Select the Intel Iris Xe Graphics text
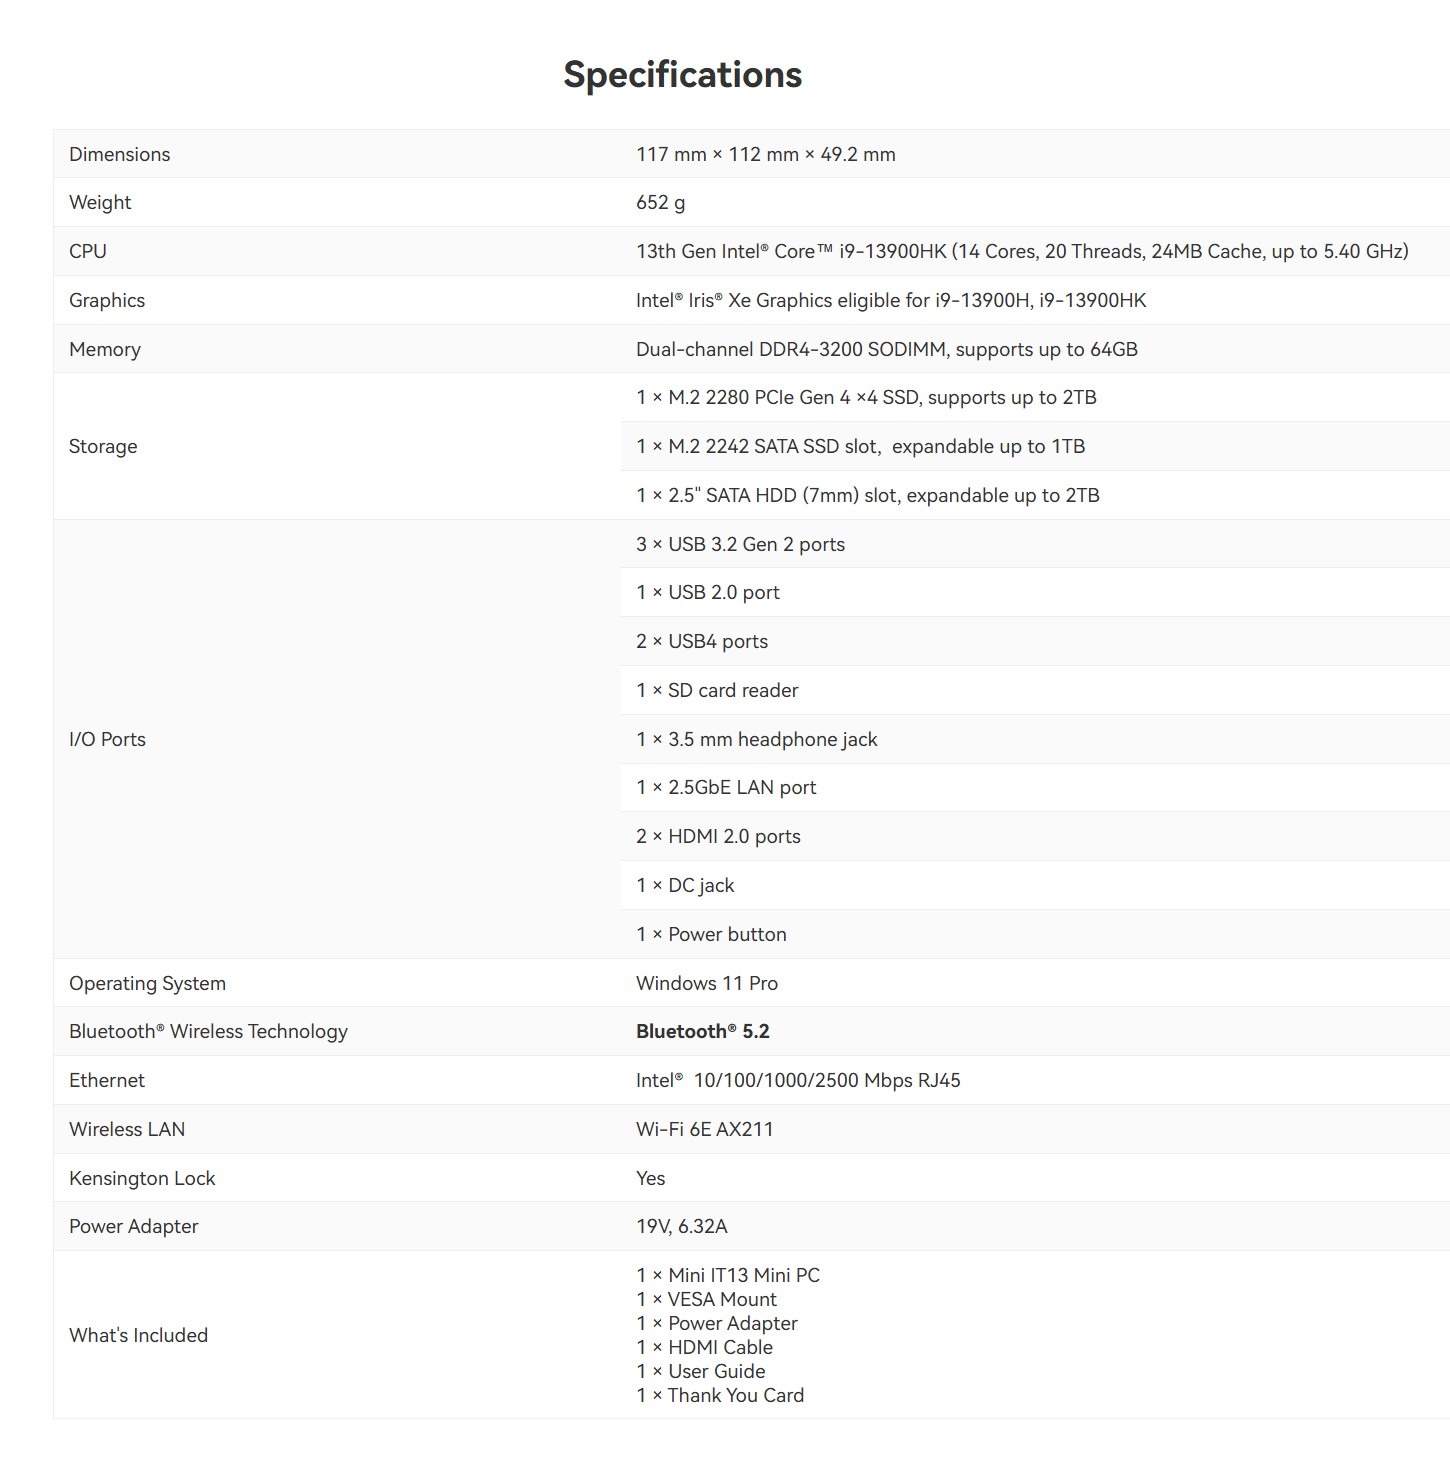The width and height of the screenshot is (1450, 1464). [x=891, y=301]
